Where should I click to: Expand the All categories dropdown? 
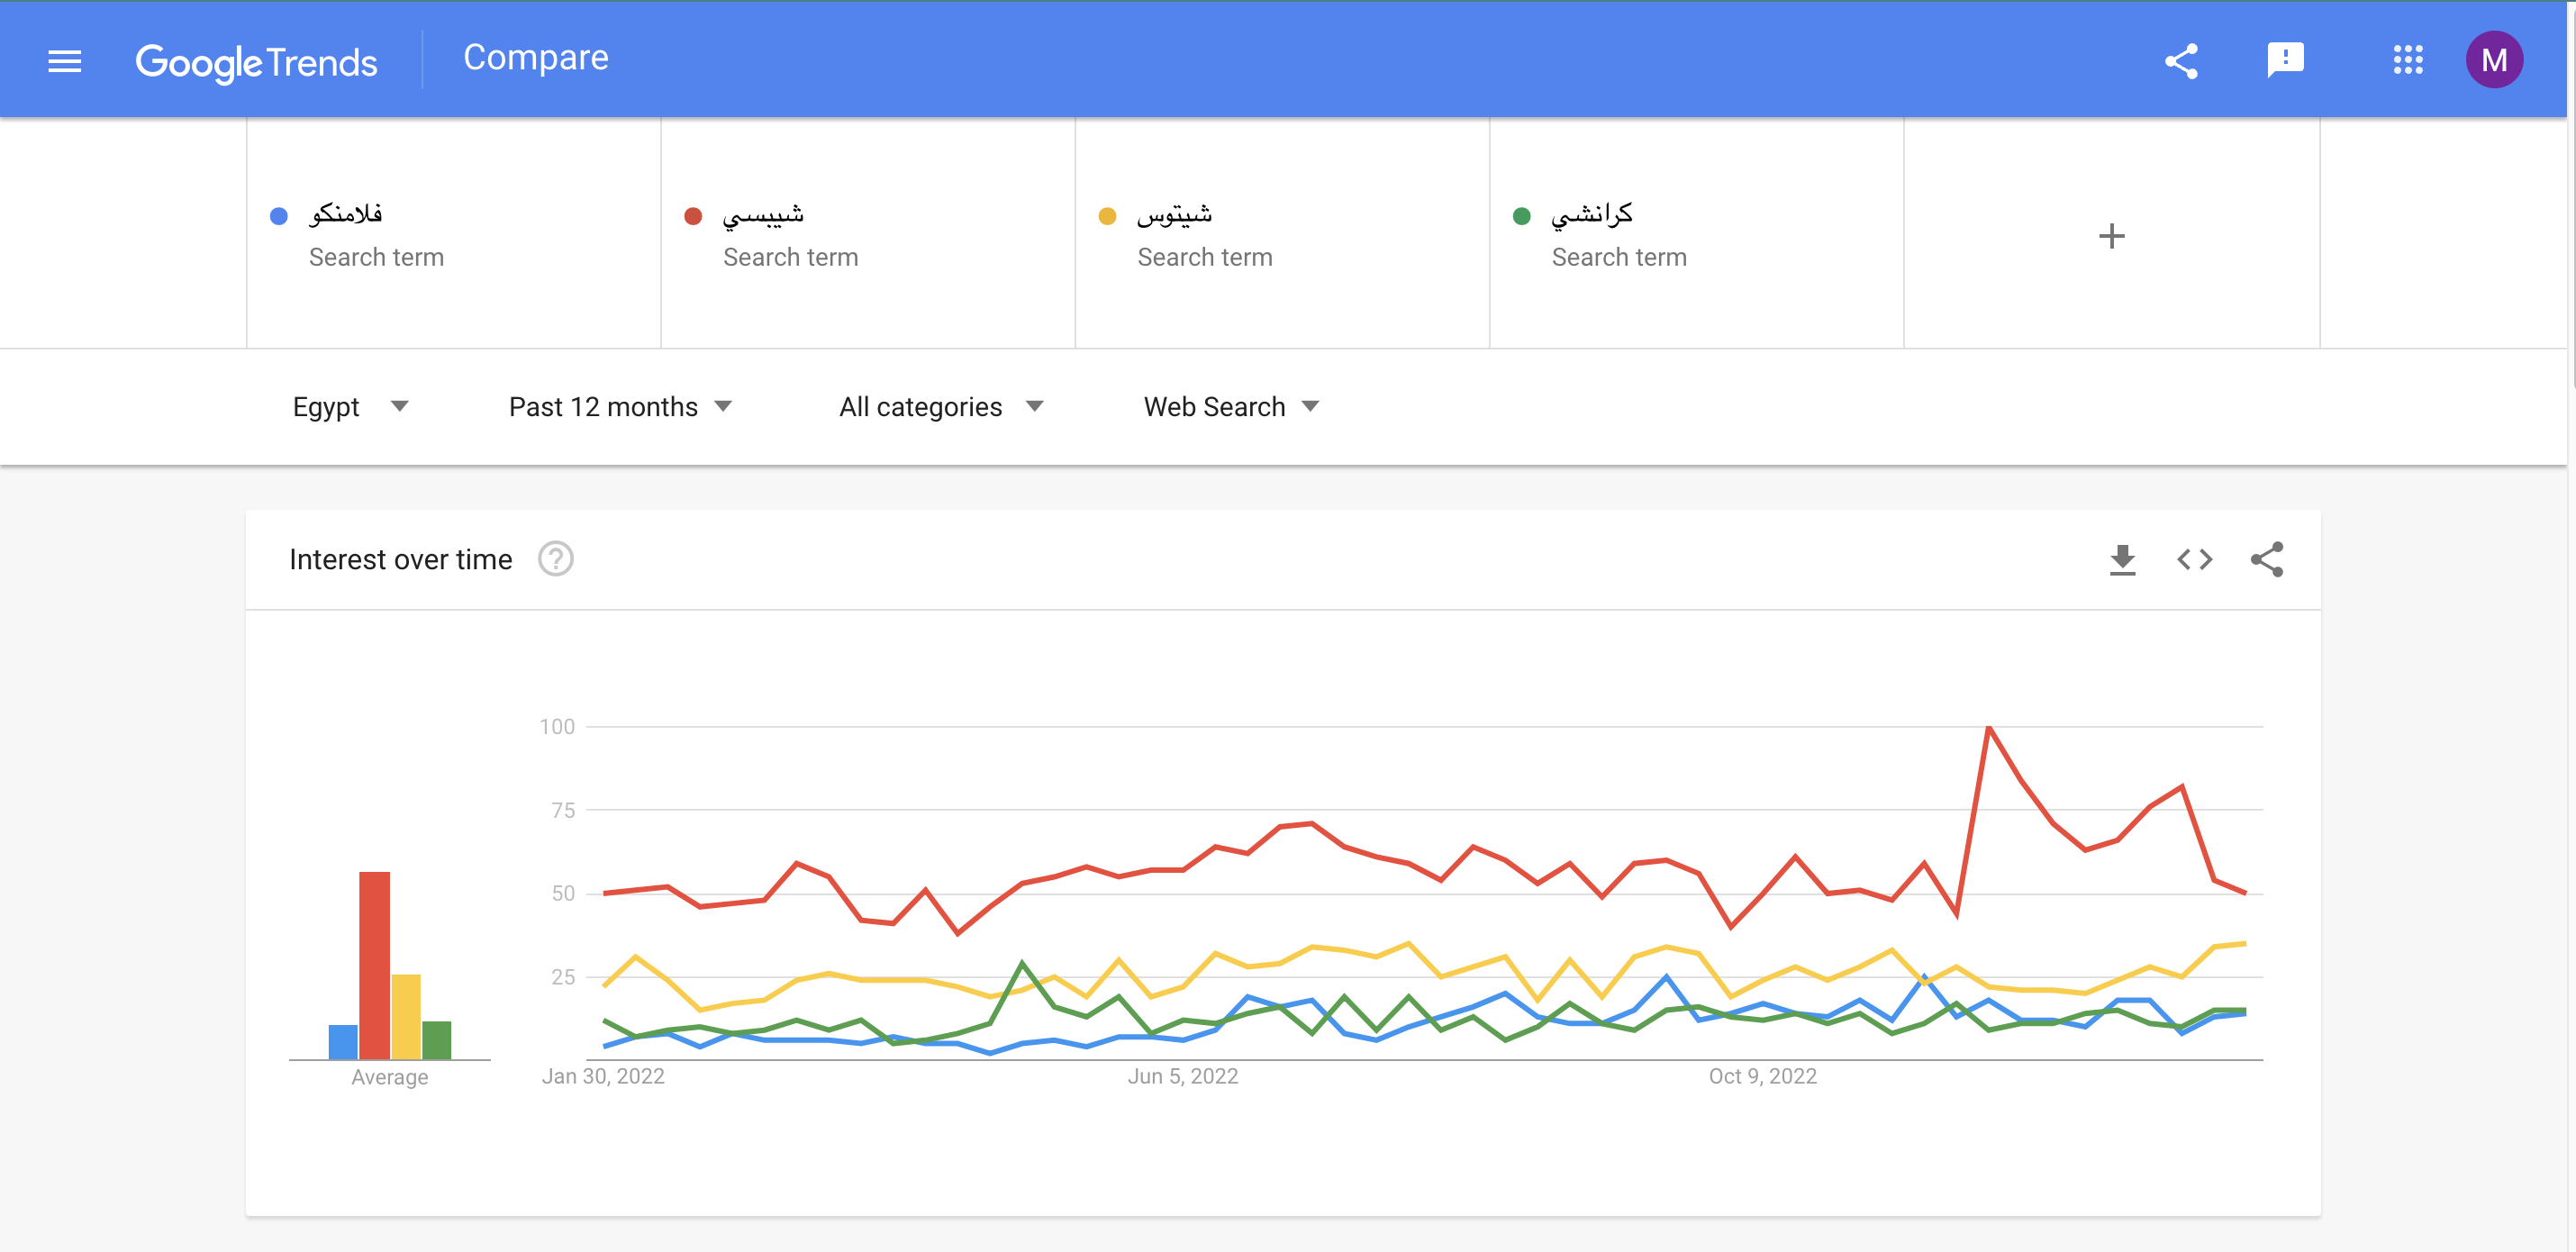coord(941,407)
